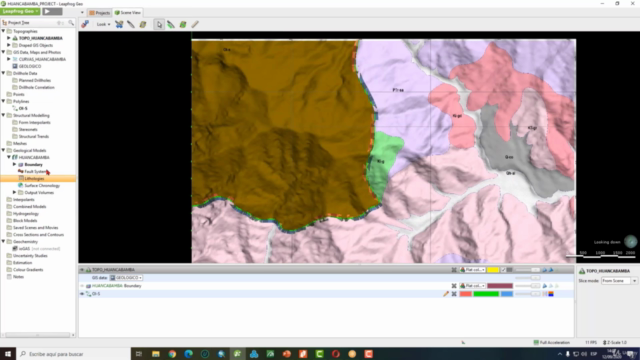Open Flat colour dropdown on Boundary row
640x360 pixels.
tap(472, 286)
